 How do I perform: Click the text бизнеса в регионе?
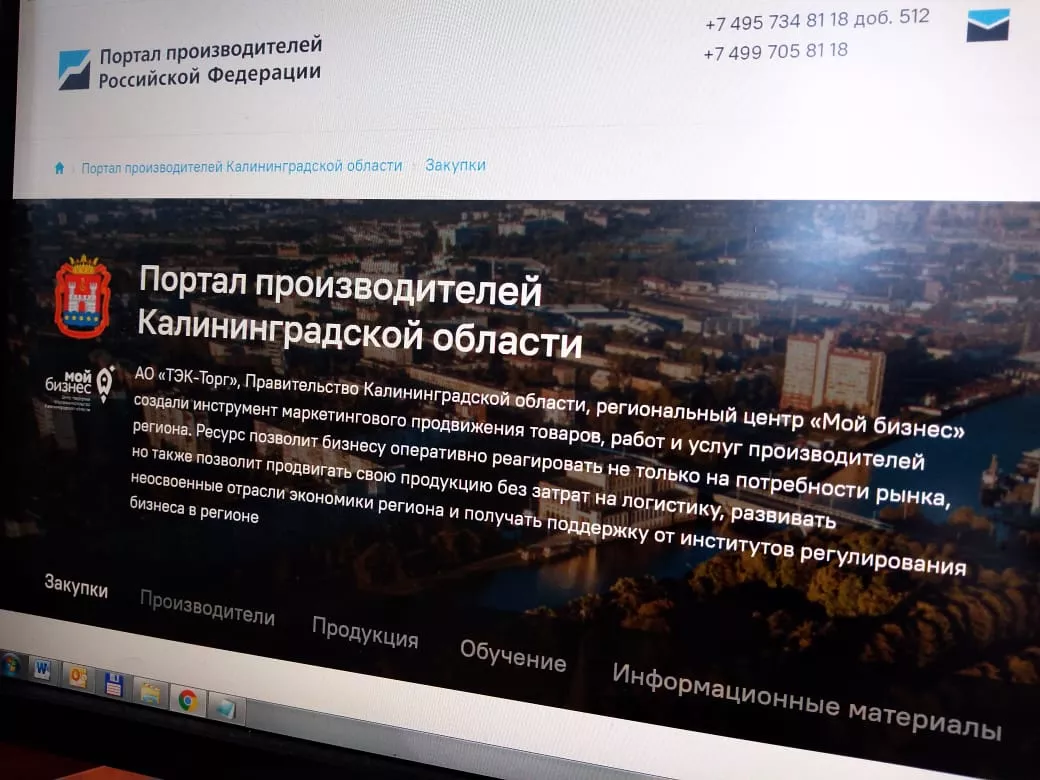pos(194,509)
